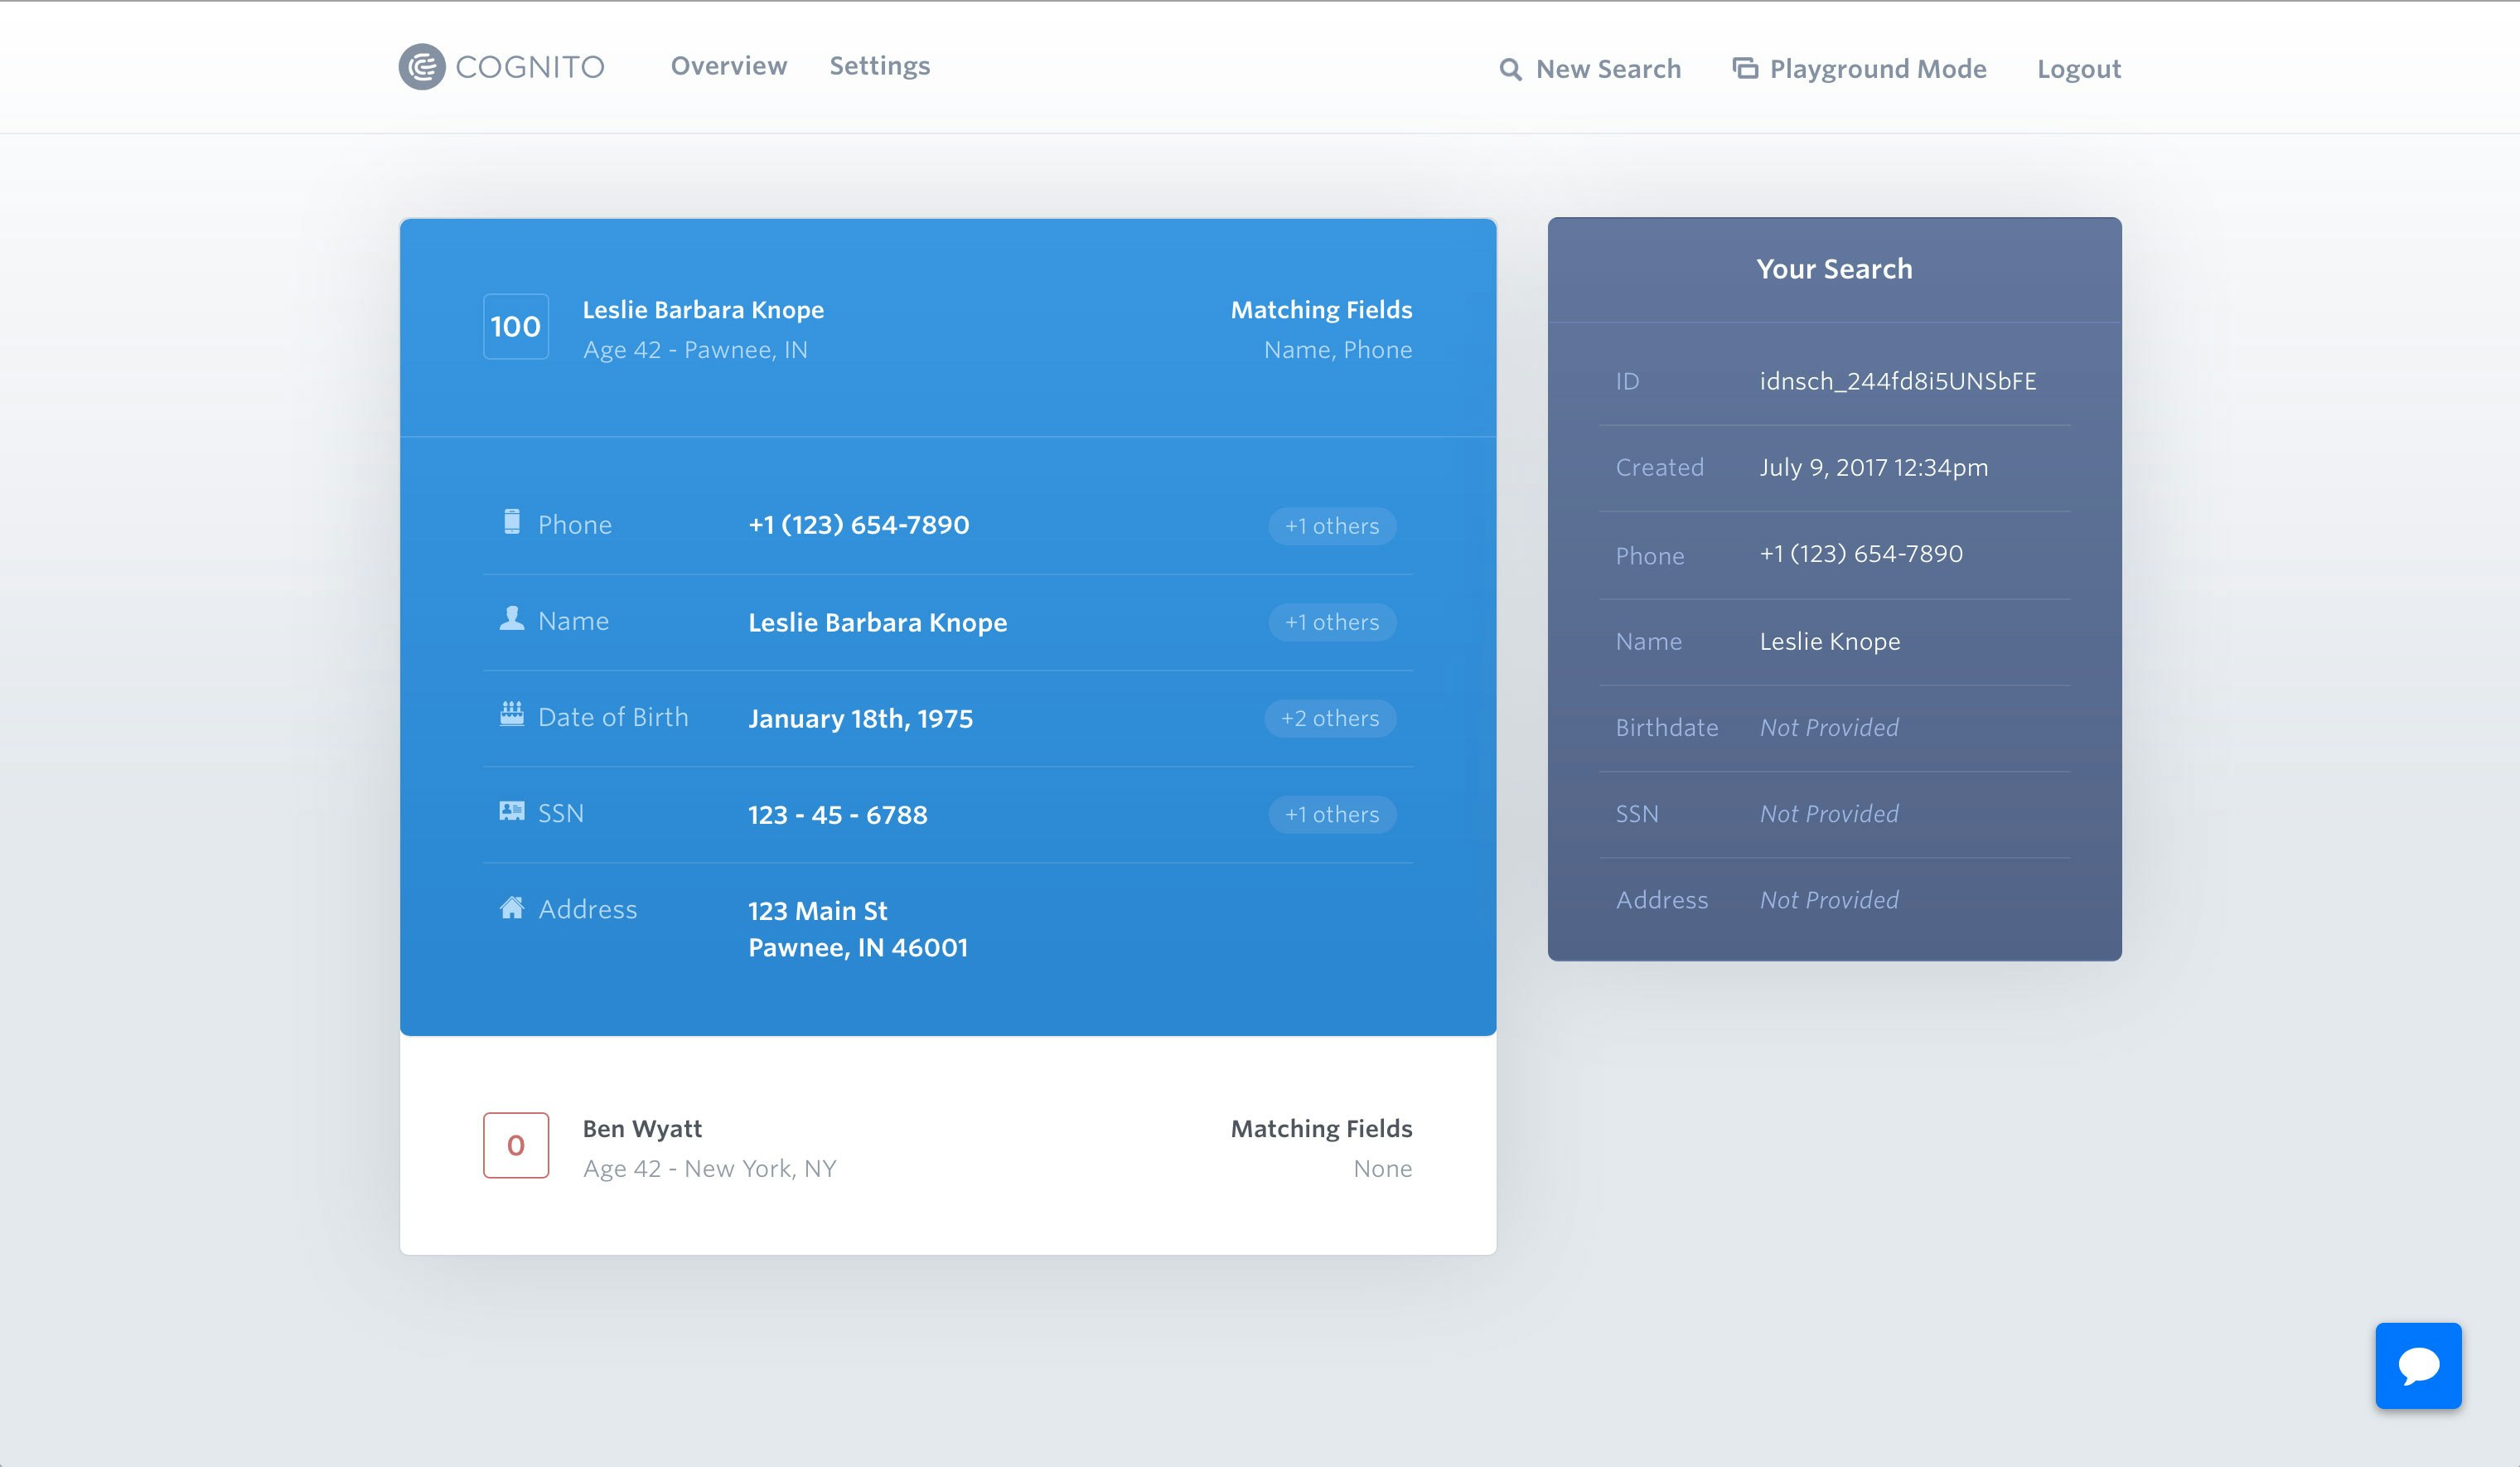Screen dimensions: 2520x1467
Task: Click the New Search magnifier icon
Action: [1510, 69]
